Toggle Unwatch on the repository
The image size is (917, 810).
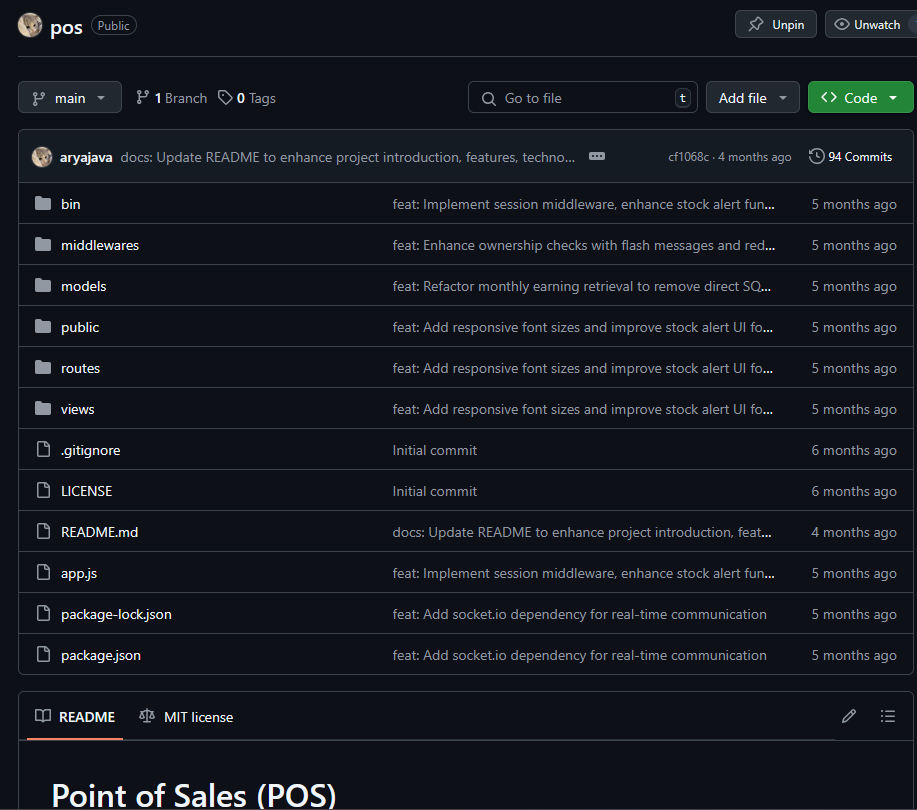click(868, 24)
